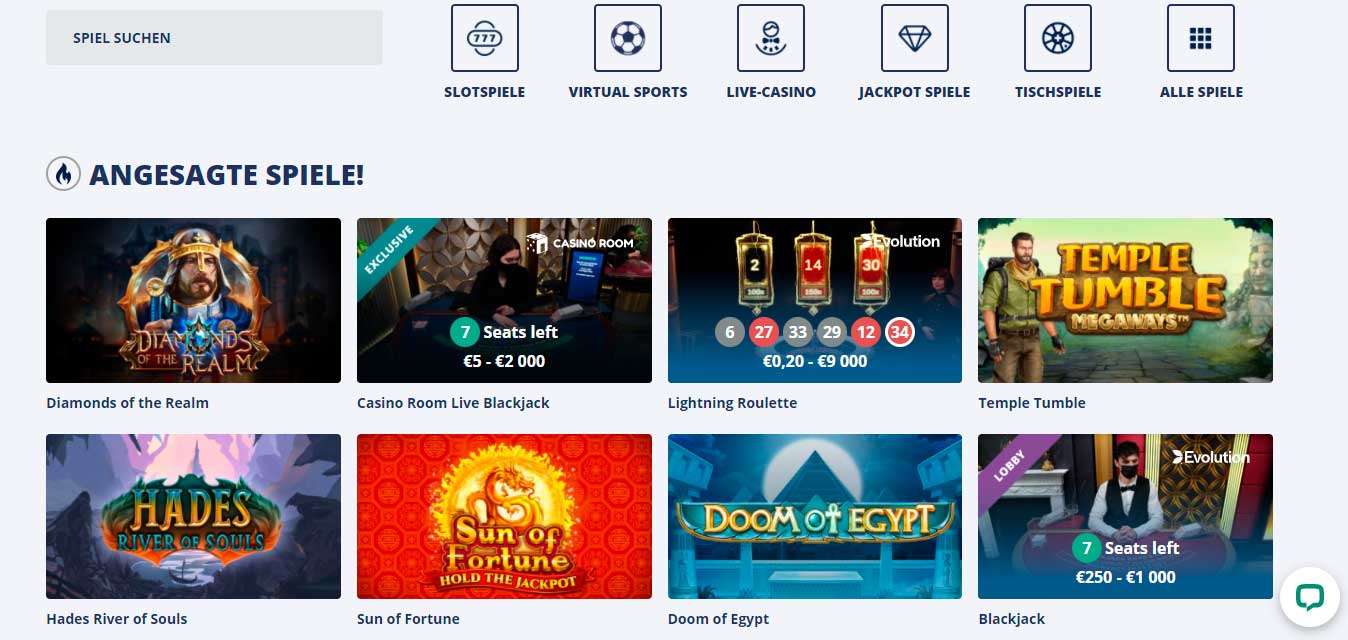Launch the Temple Tumble Megaways thumbnail
1348x640 pixels.
(1125, 300)
